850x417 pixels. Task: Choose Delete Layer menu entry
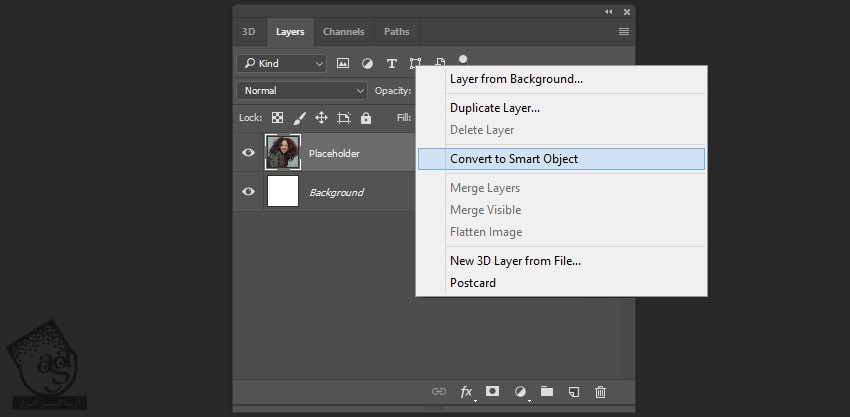tap(561, 130)
